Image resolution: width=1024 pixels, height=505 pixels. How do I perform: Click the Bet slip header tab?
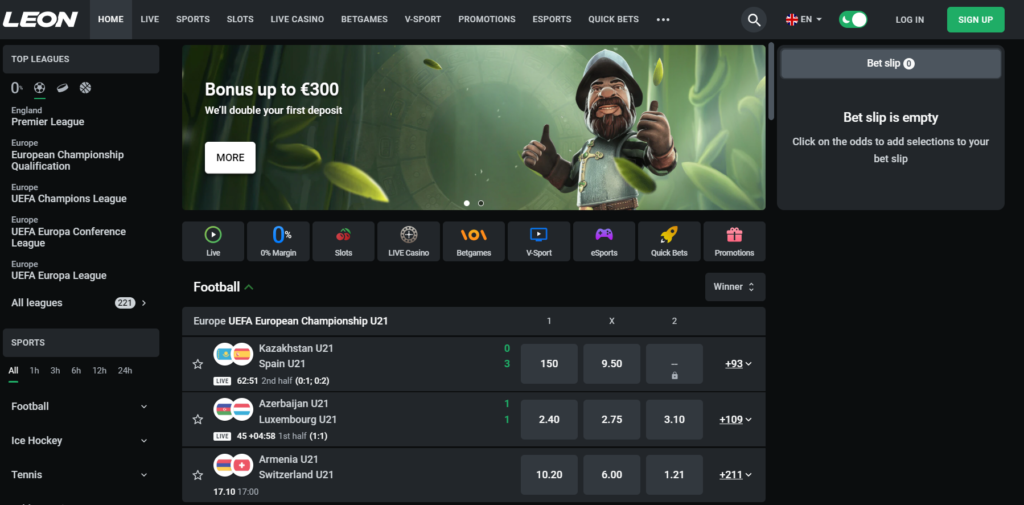click(x=891, y=63)
